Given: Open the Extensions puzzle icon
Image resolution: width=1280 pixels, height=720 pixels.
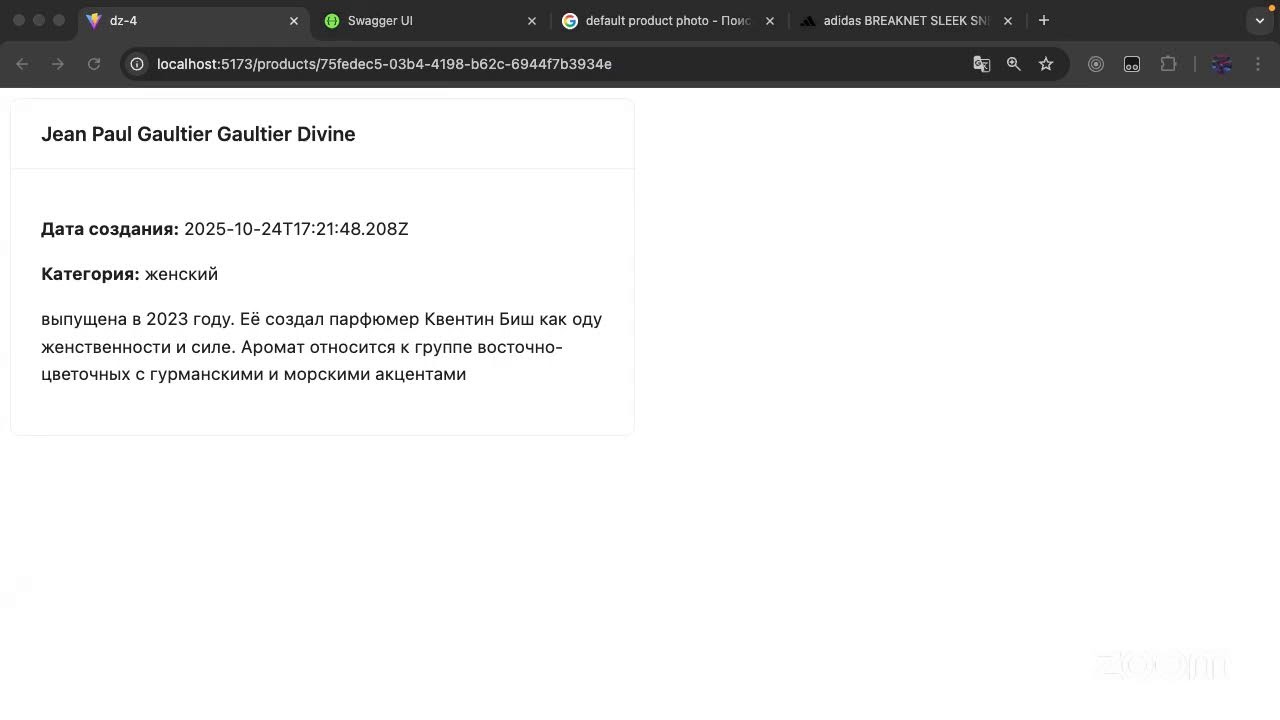Looking at the screenshot, I should coord(1168,64).
